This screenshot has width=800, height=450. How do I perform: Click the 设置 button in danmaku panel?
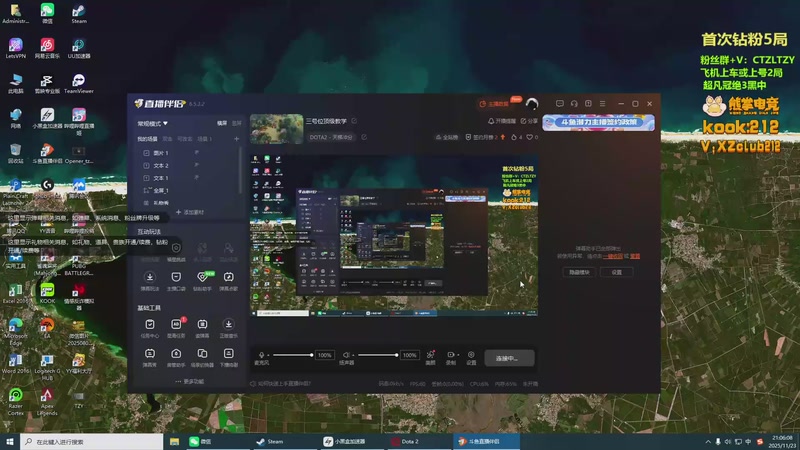[617, 272]
